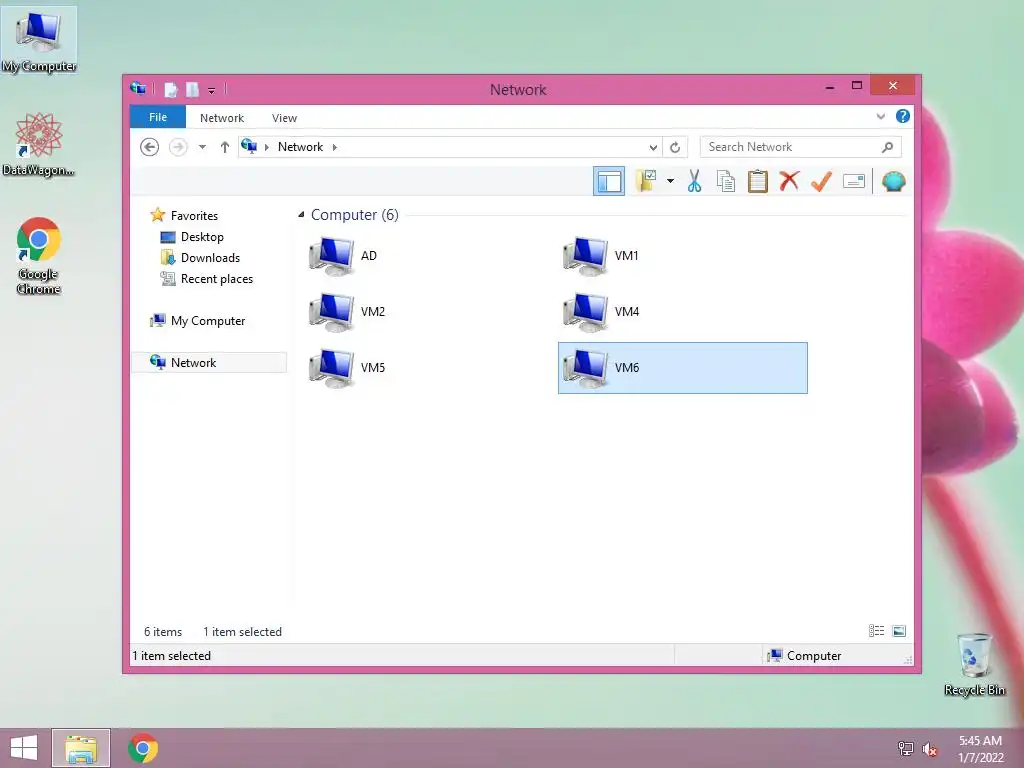Click the Search Network field
The width and height of the screenshot is (1024, 768).
click(x=801, y=147)
